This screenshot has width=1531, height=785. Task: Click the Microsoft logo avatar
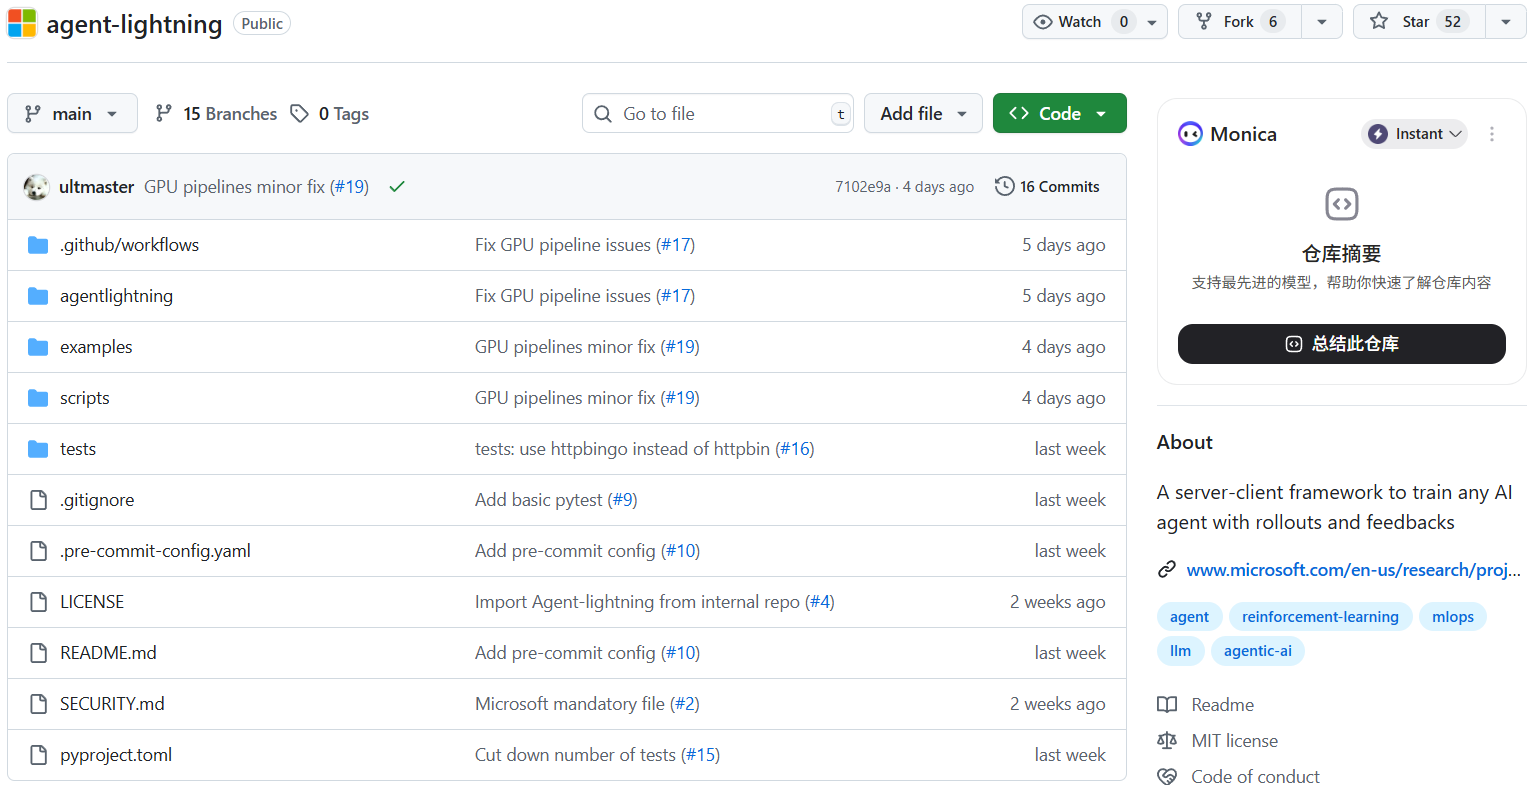click(22, 23)
